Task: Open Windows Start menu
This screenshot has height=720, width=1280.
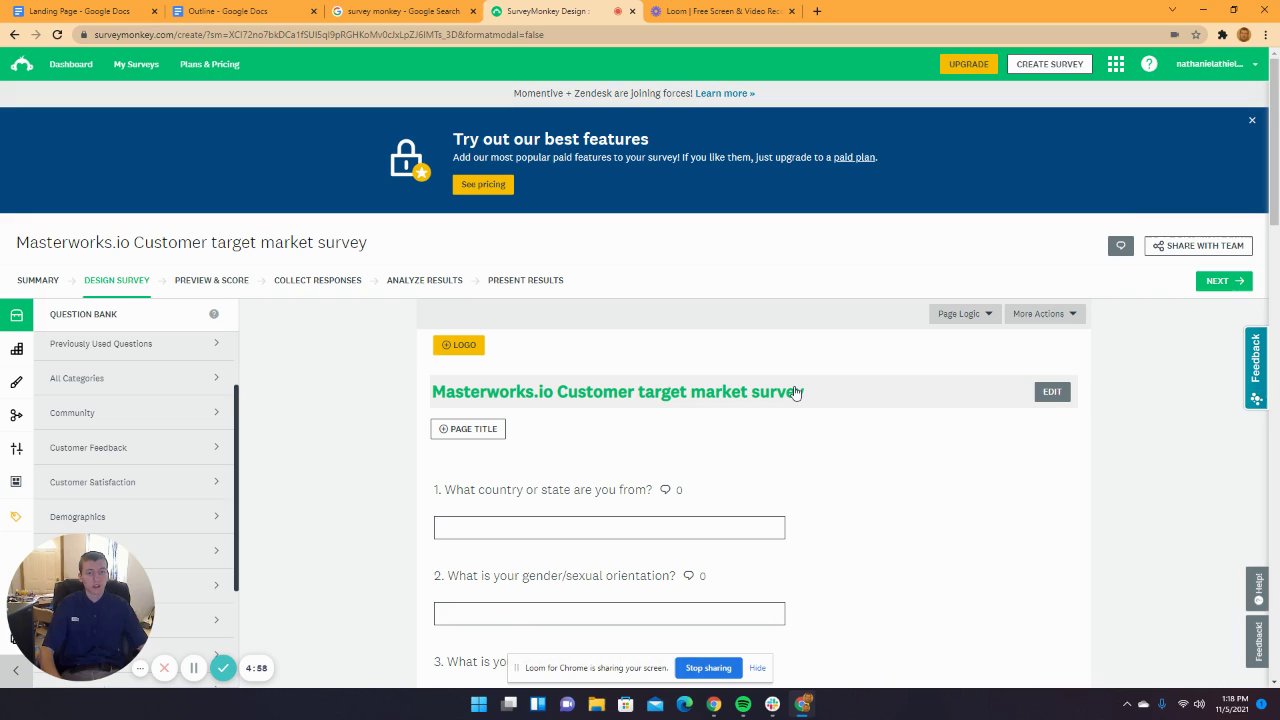Action: (x=479, y=704)
